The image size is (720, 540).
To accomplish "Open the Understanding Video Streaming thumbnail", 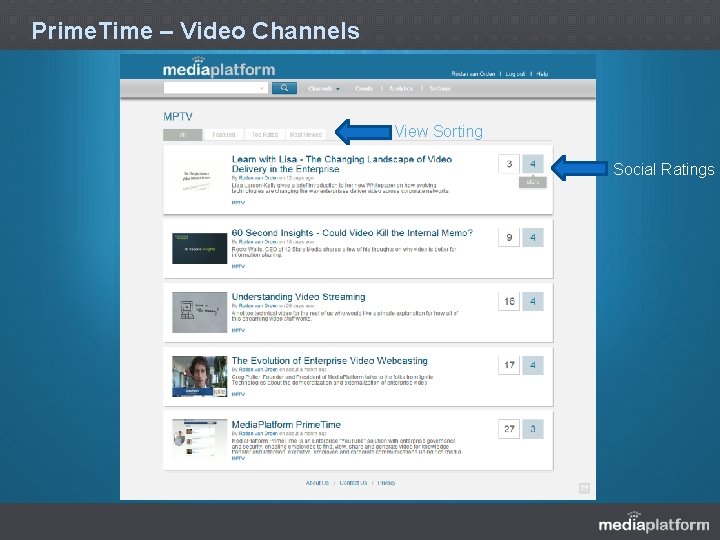I will [199, 312].
